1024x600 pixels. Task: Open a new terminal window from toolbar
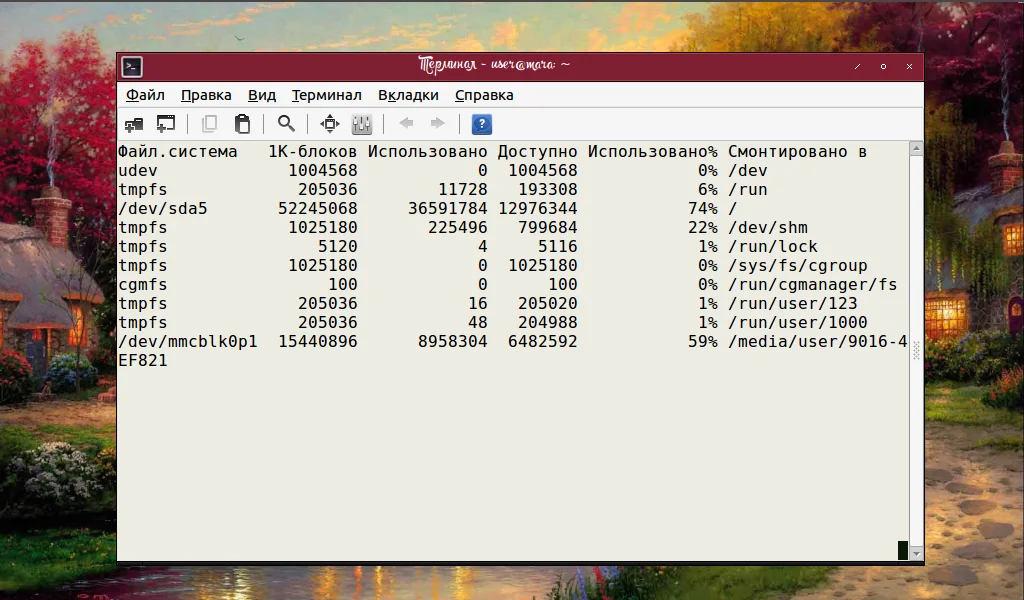tap(166, 124)
